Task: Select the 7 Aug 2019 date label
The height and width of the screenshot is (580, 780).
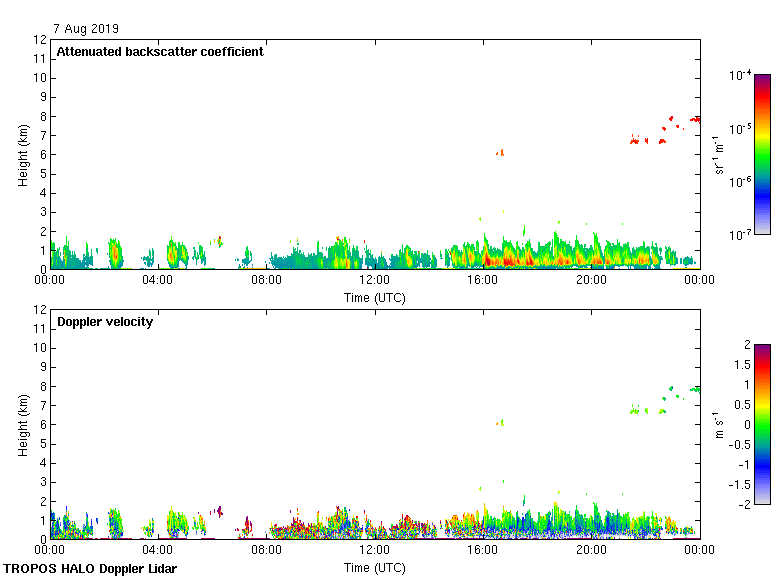Action: tap(89, 29)
